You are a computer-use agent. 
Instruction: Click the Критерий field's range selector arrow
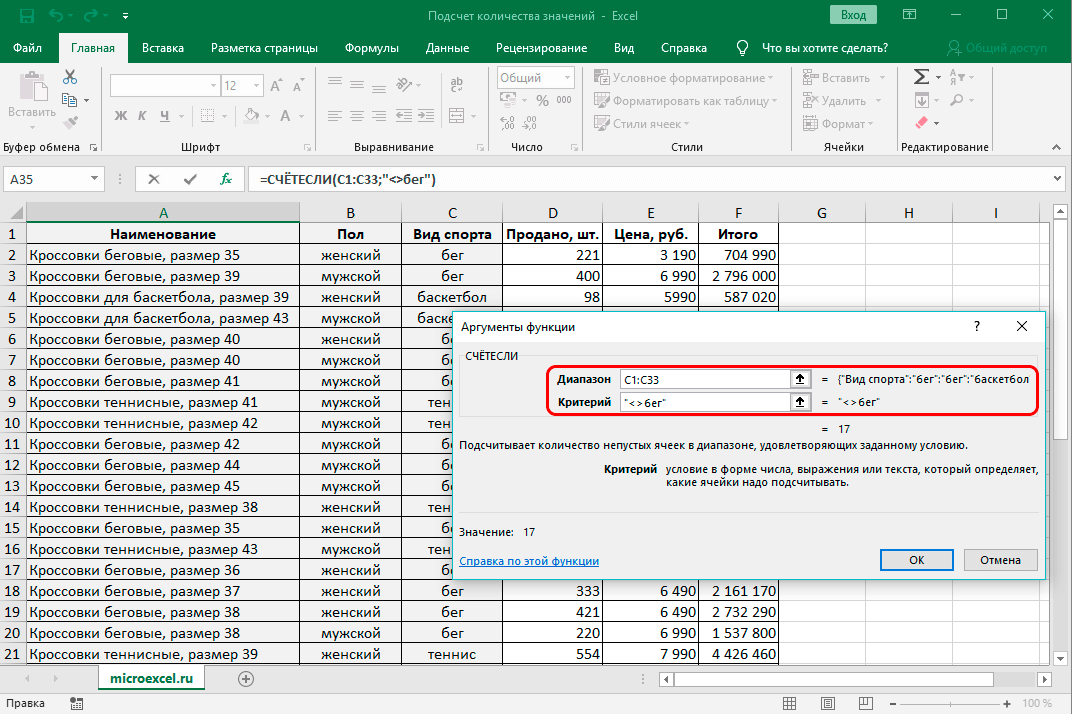799,402
